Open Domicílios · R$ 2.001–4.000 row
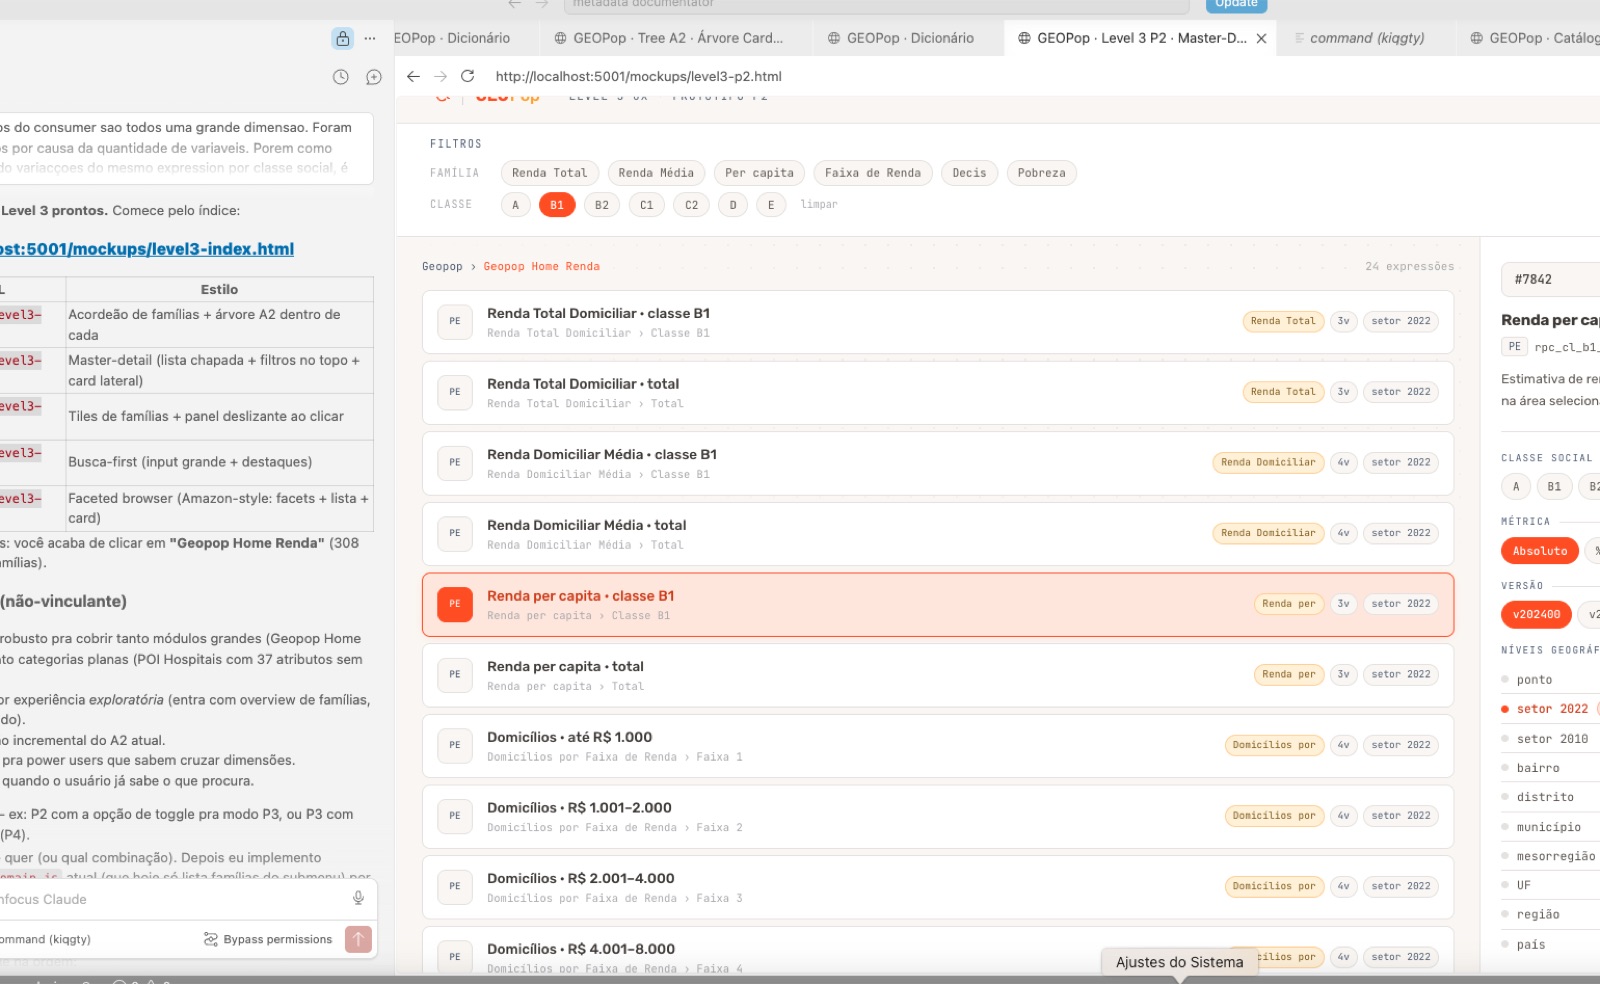1600x984 pixels. 938,887
